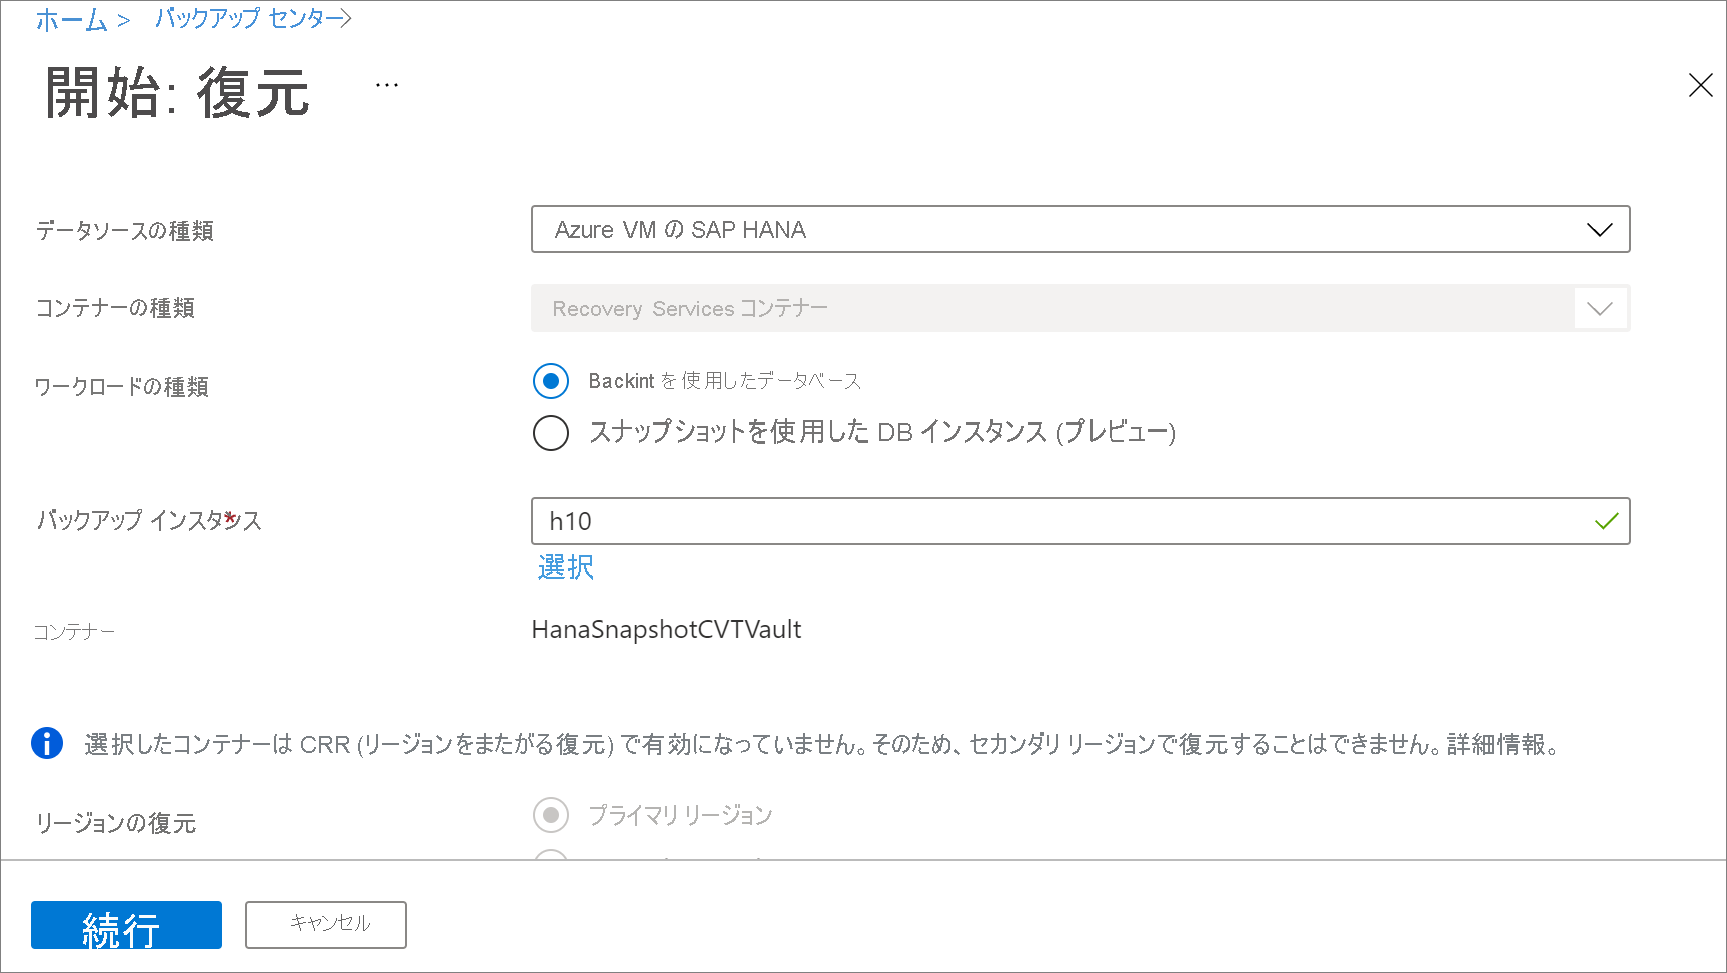Click the バックアップ インスタンス label
This screenshot has width=1727, height=973.
pyautogui.click(x=149, y=520)
